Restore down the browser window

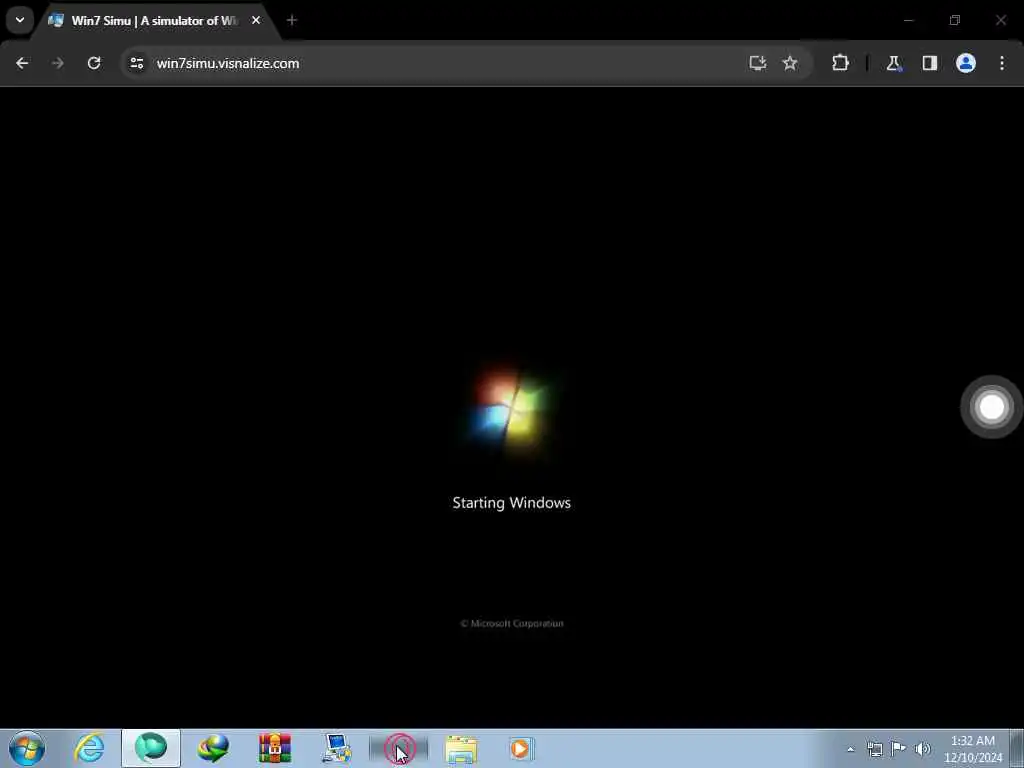955,21
